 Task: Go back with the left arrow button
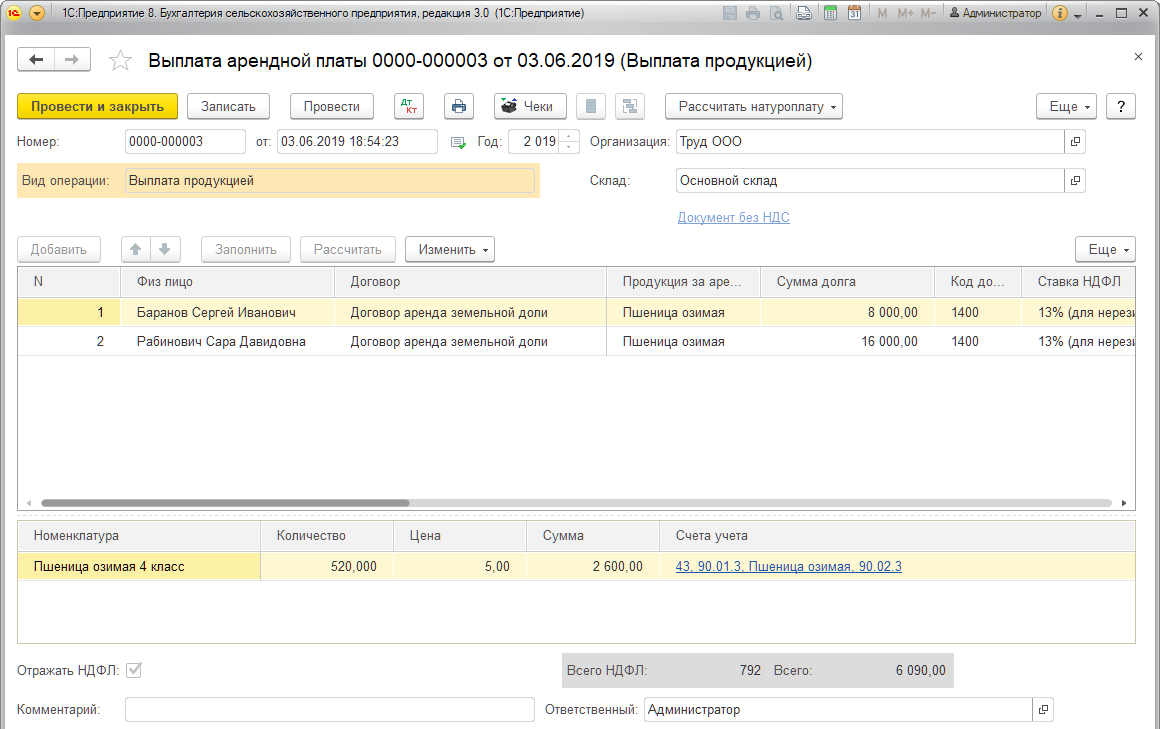(x=36, y=60)
